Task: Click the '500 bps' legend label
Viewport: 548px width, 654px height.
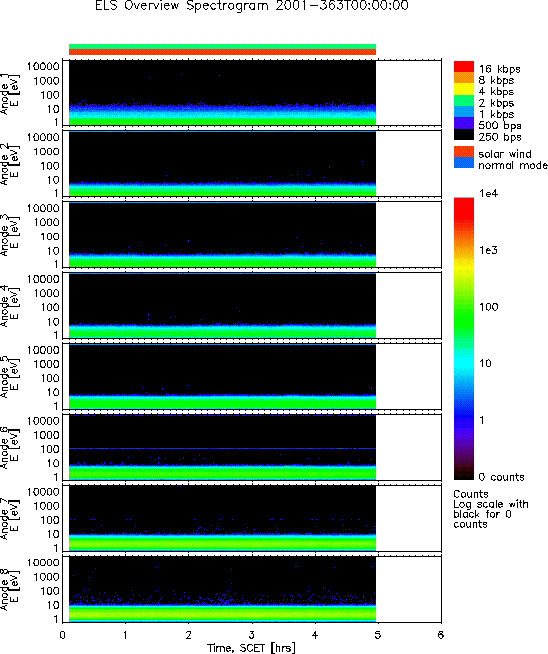Action: coord(500,125)
